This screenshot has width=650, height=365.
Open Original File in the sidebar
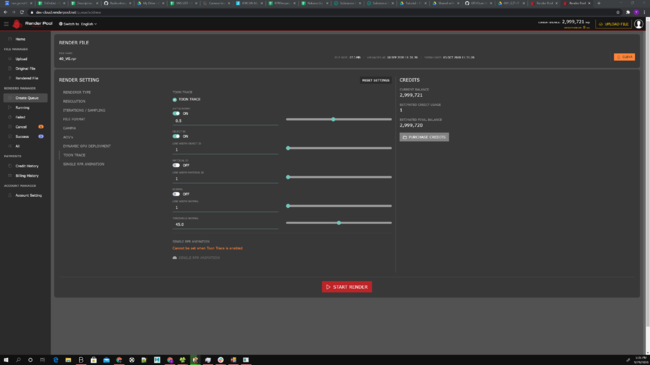pyautogui.click(x=25, y=68)
